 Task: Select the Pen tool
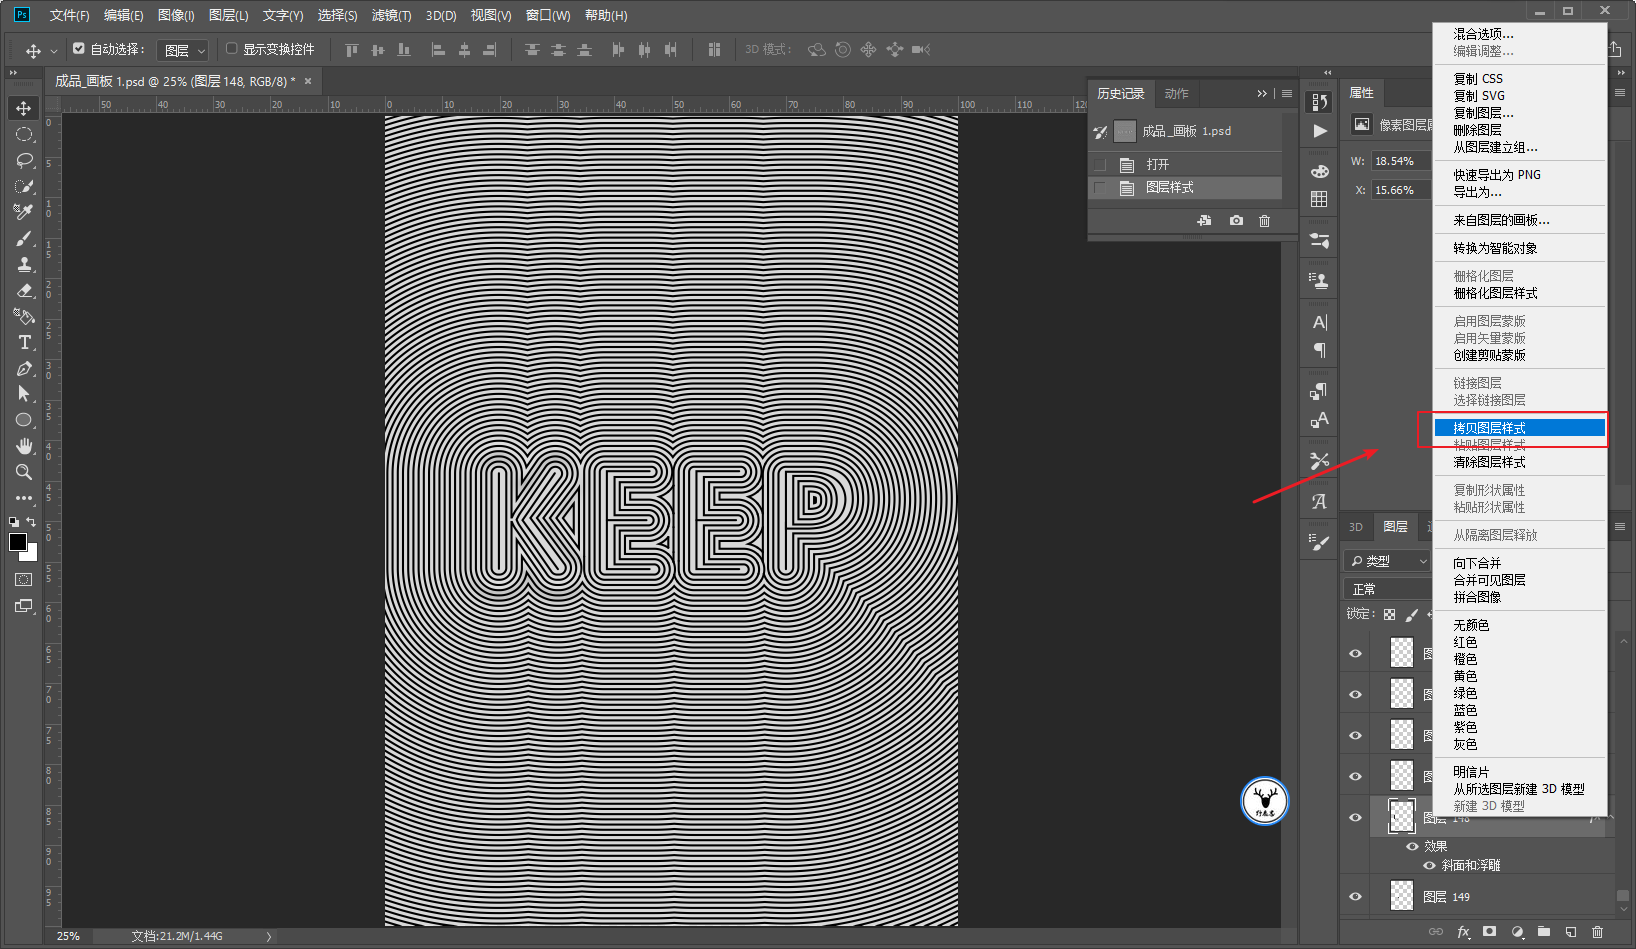click(x=24, y=368)
